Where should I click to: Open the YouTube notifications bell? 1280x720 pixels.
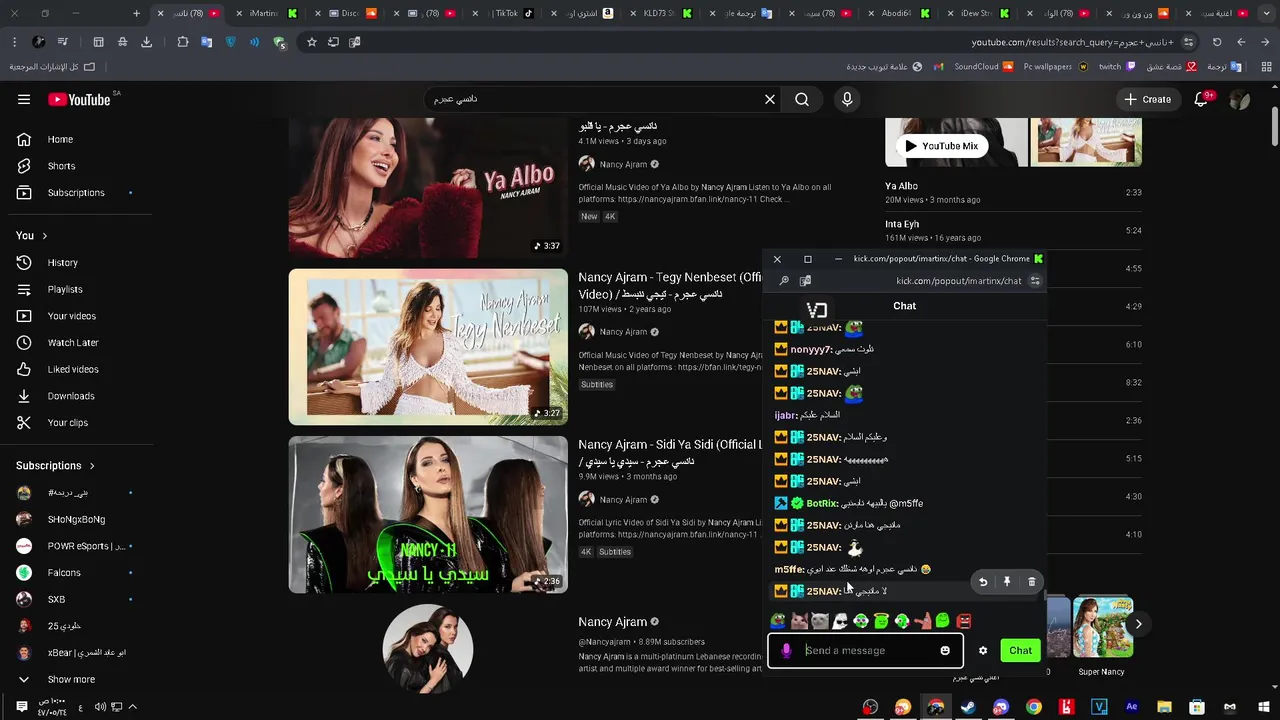pos(1202,99)
